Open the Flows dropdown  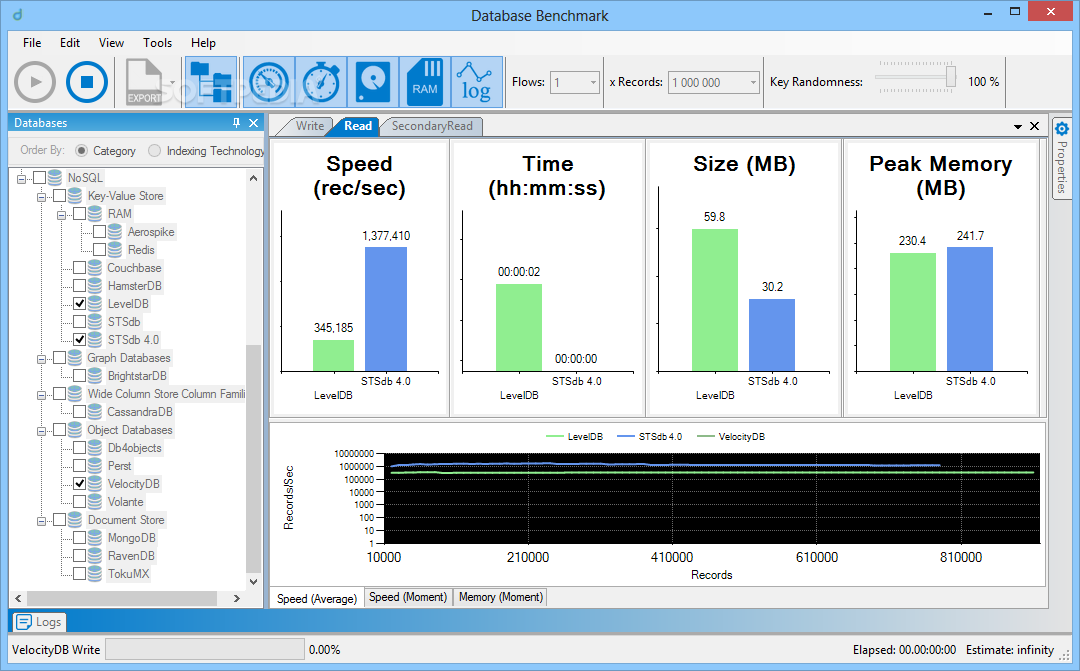(593, 83)
